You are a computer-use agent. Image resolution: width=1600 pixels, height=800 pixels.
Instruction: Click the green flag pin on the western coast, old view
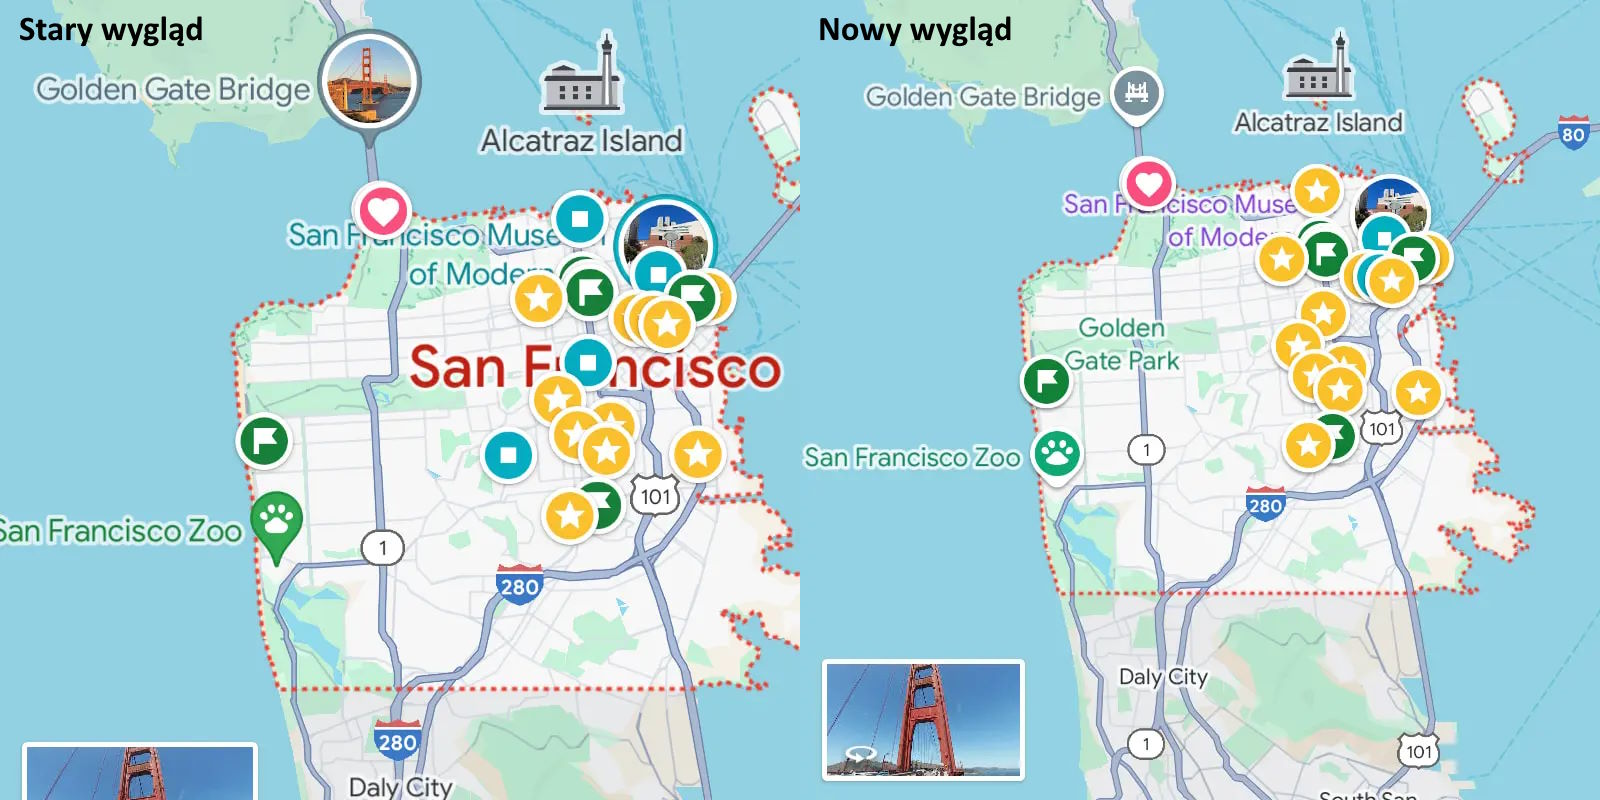pos(264,441)
